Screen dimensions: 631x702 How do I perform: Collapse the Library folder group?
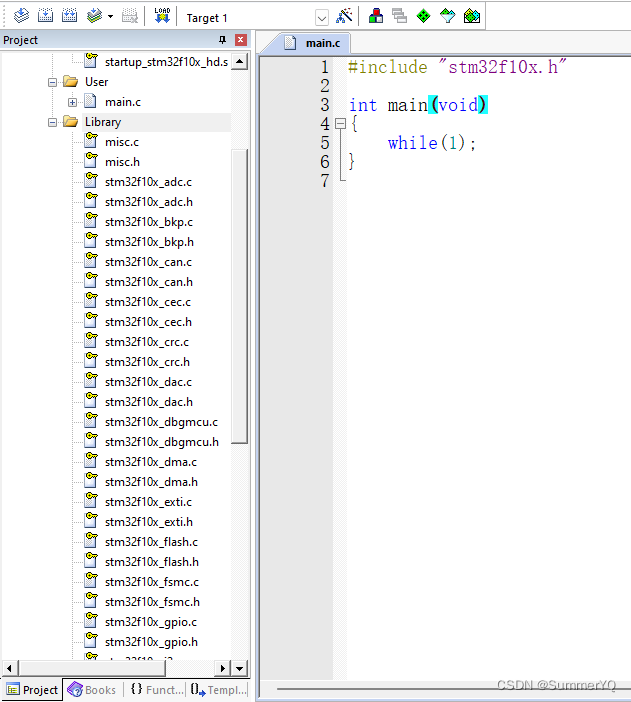(x=52, y=123)
